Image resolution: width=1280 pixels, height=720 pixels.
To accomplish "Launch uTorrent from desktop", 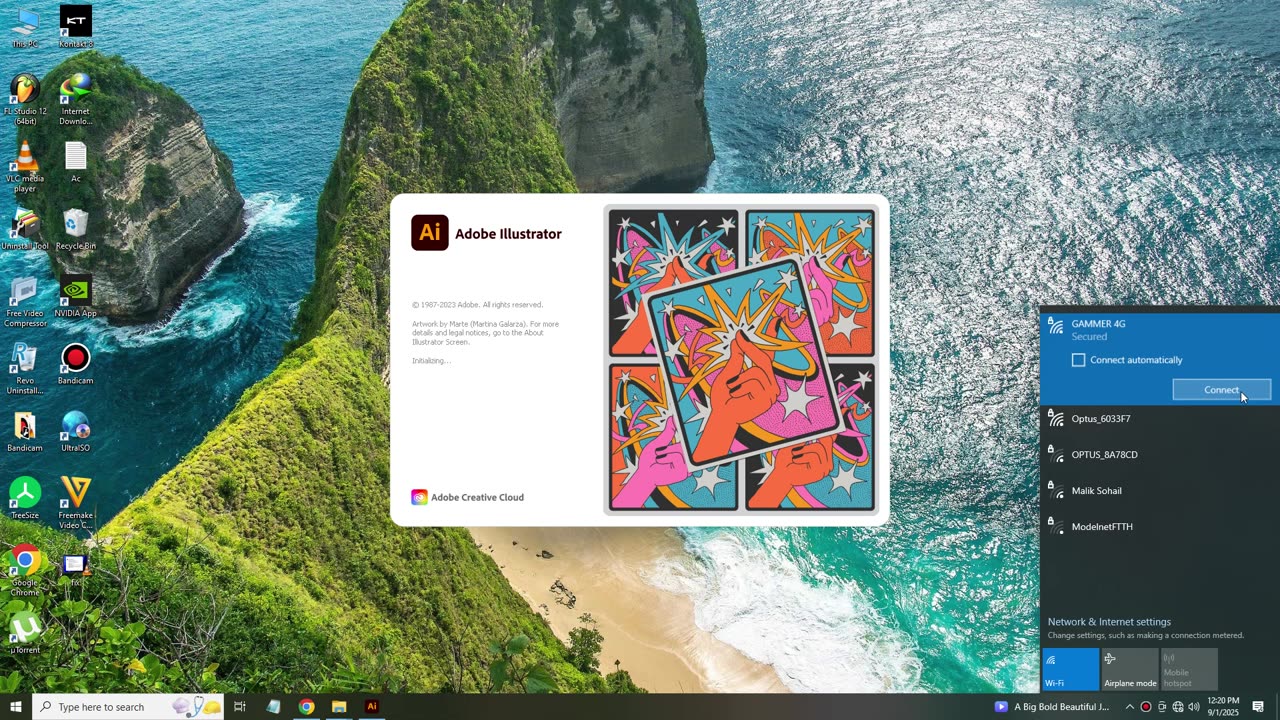I will (x=25, y=633).
